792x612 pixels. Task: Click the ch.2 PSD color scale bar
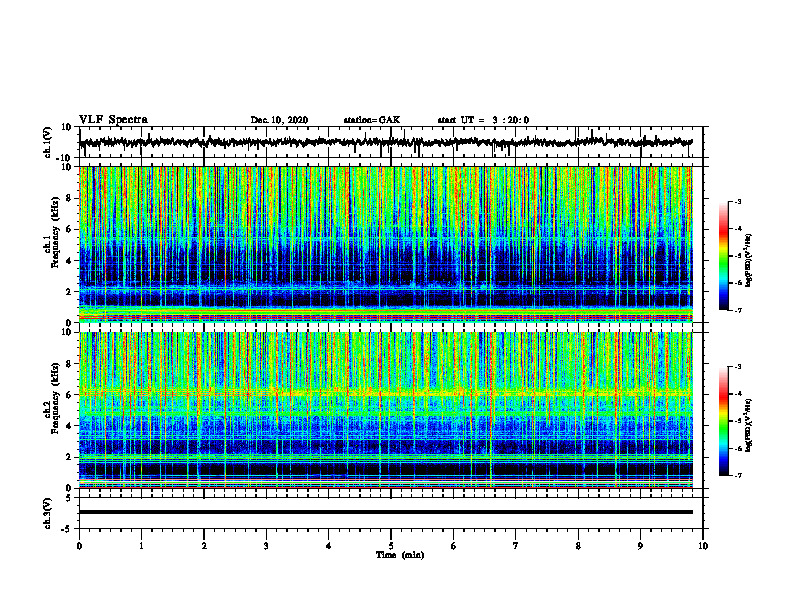[x=723, y=421]
